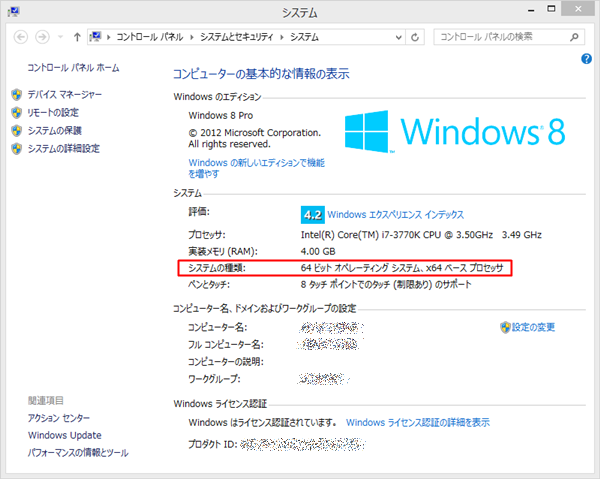Open コントロール パネル ホーム link
This screenshot has width=600, height=479.
click(73, 68)
